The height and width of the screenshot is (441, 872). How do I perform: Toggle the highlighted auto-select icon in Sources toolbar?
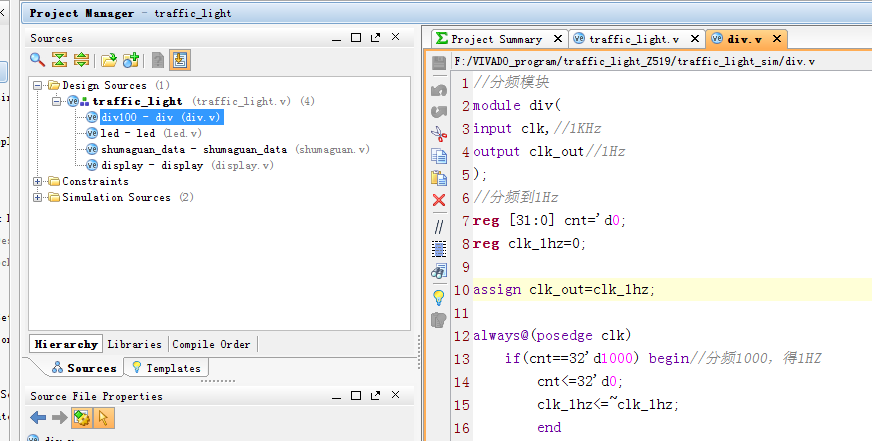180,60
